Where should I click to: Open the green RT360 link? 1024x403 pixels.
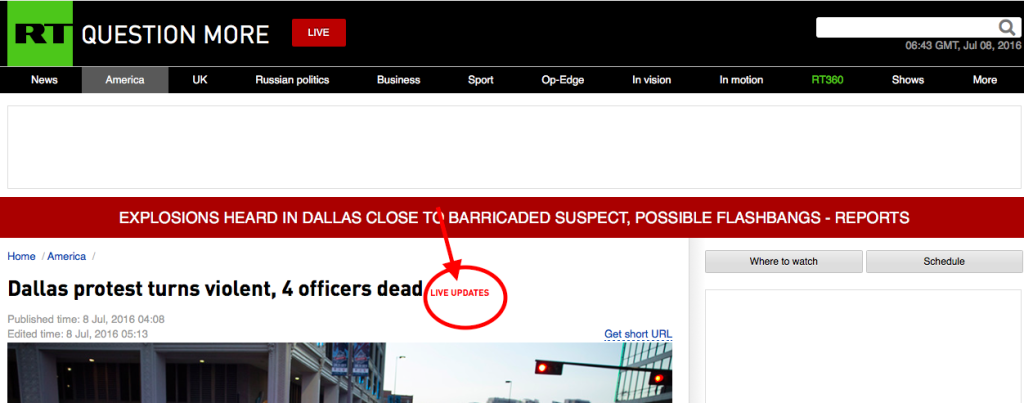[827, 80]
